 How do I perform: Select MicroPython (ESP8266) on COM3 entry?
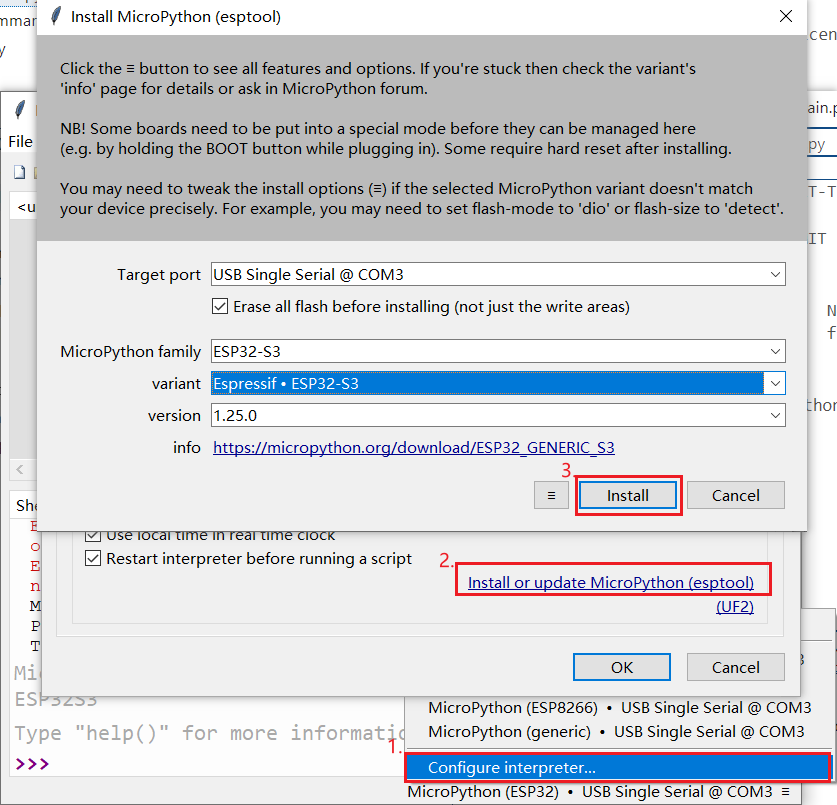click(x=619, y=708)
